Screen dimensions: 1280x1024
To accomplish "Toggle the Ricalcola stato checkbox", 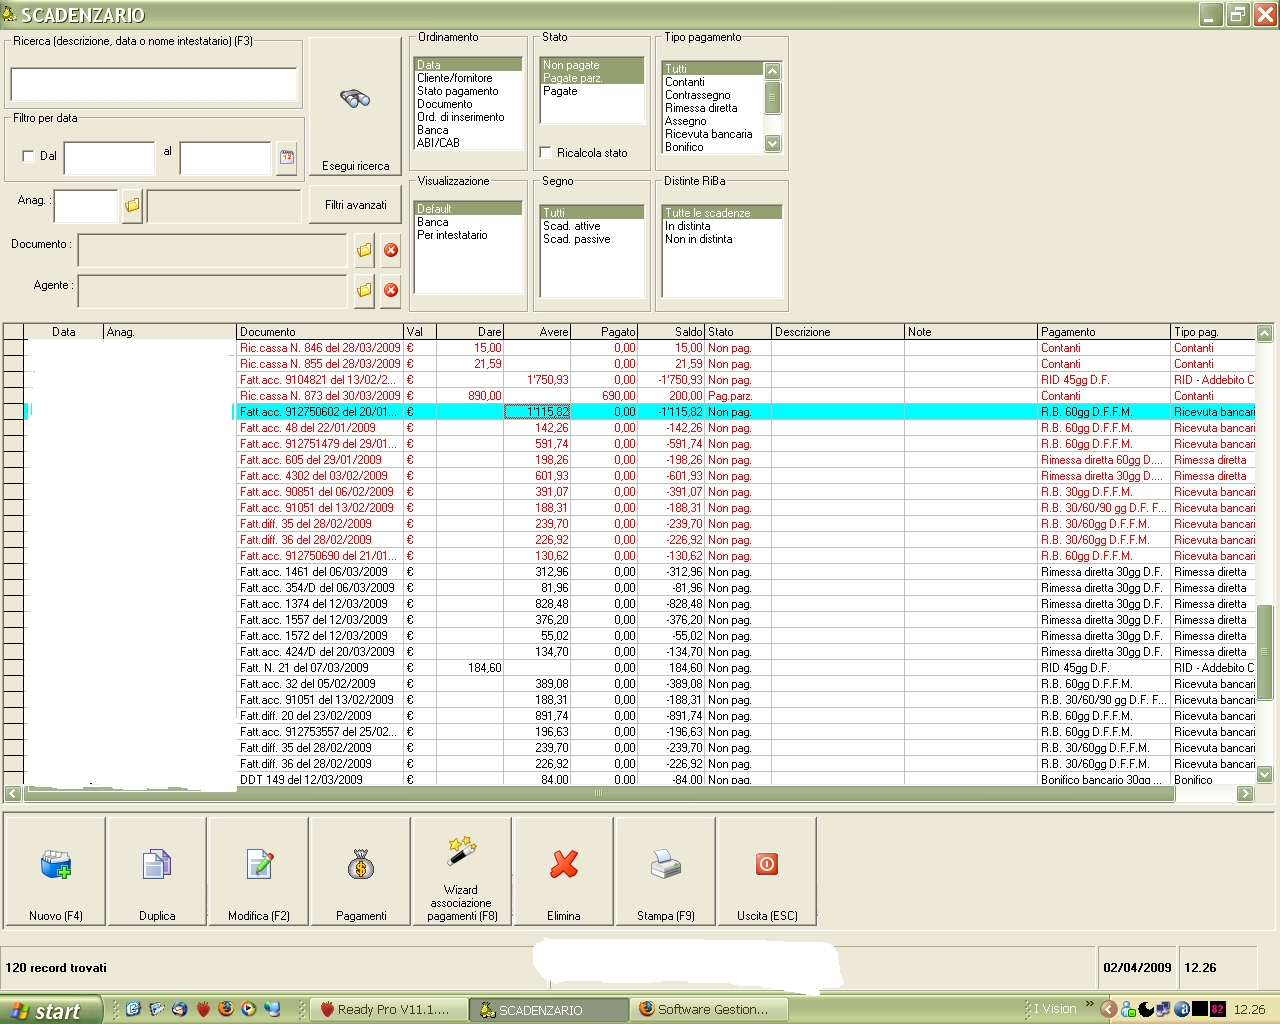I will coord(546,153).
